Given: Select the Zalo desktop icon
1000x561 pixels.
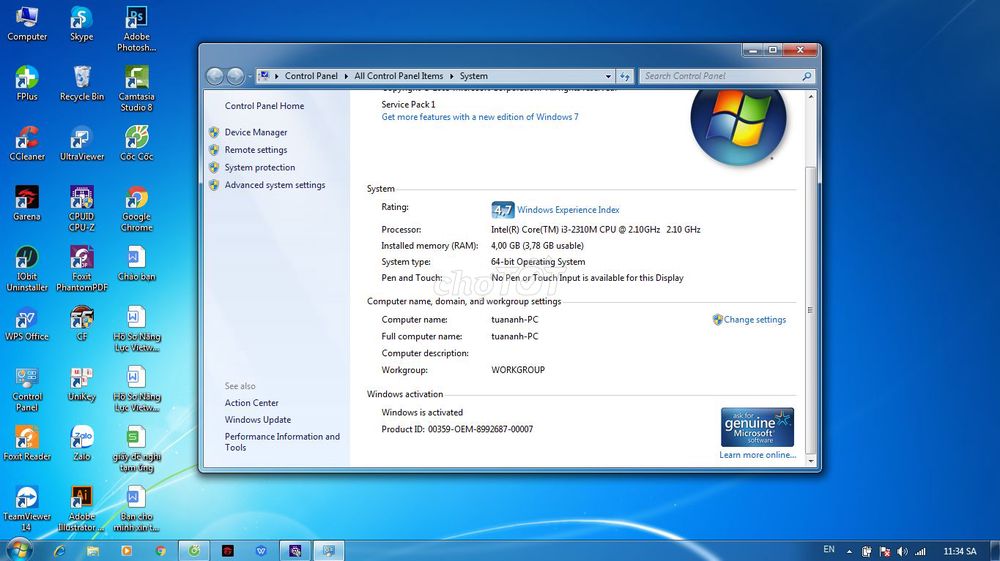Looking at the screenshot, I should pyautogui.click(x=82, y=443).
